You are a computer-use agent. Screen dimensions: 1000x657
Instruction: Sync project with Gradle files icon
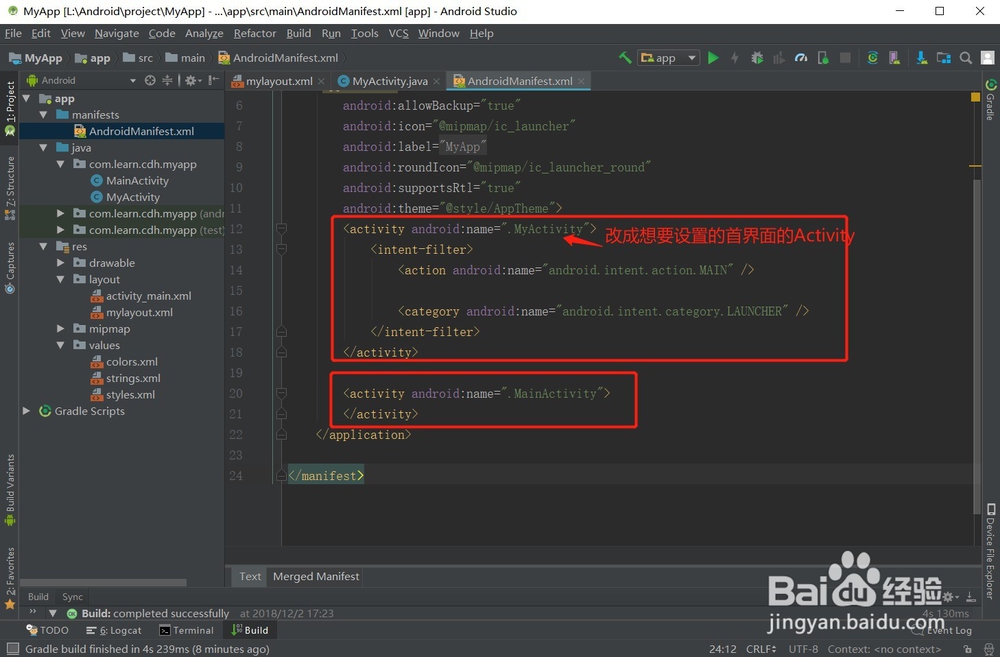click(x=872, y=58)
